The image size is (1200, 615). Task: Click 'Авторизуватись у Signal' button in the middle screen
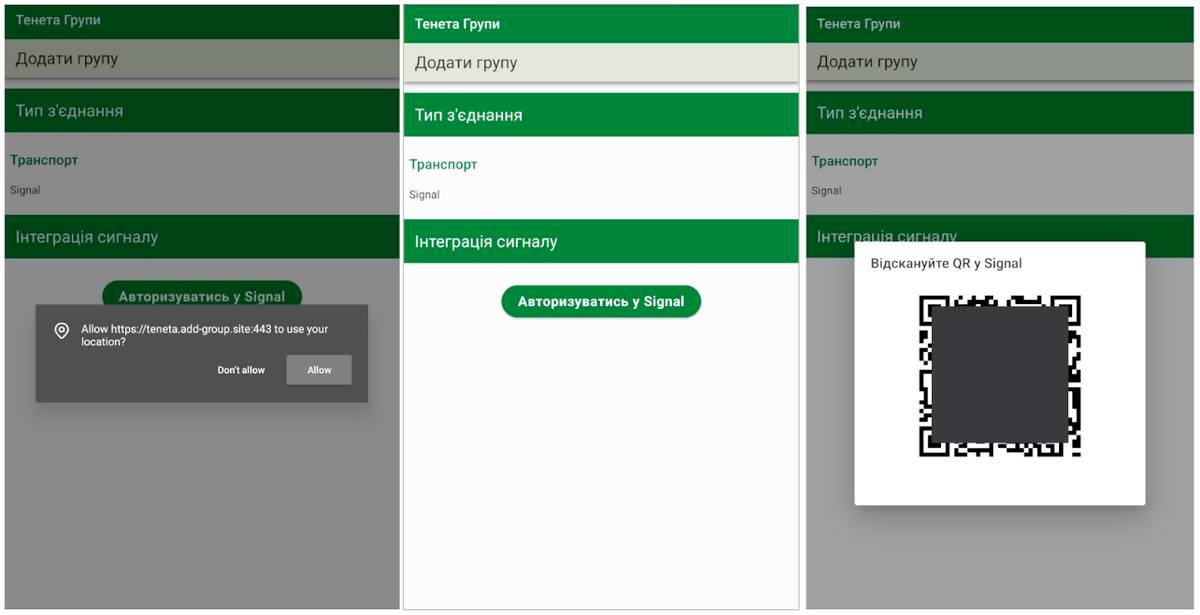click(601, 301)
